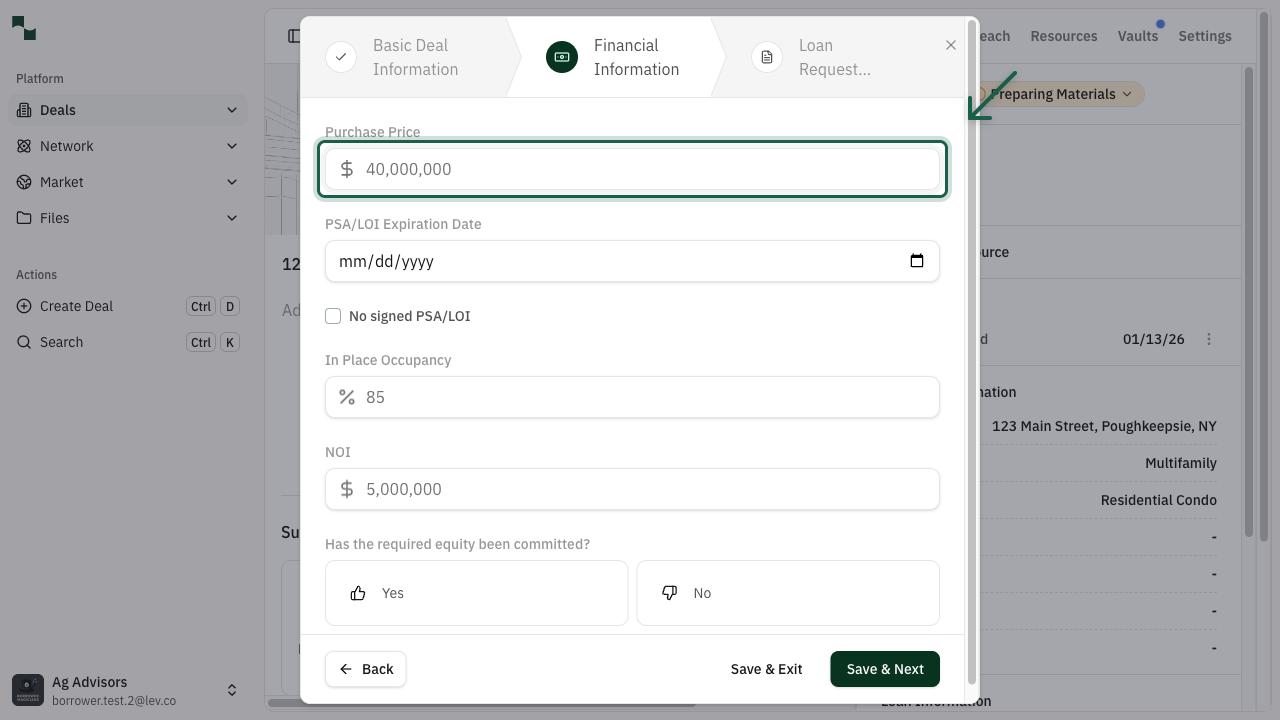Check the No signed PSA/LOI checkbox
The height and width of the screenshot is (720, 1280).
pos(333,315)
